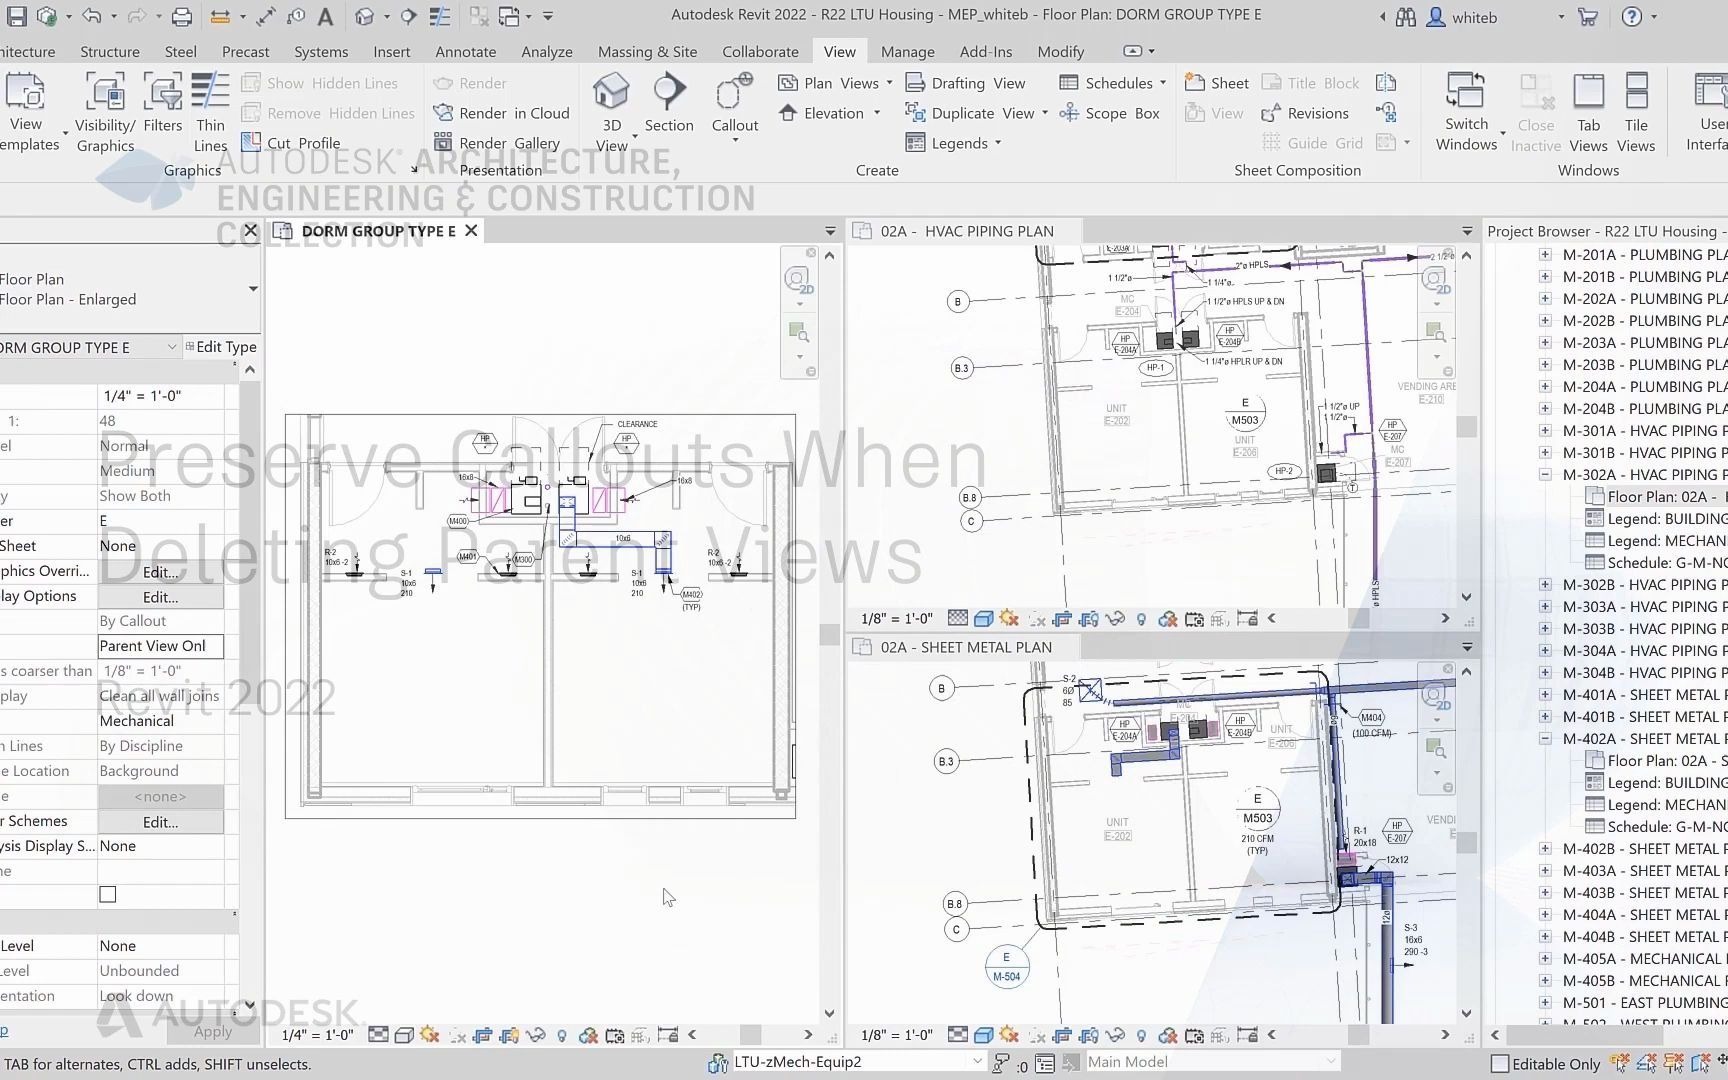Switch to the Collaborate ribbon tab
This screenshot has width=1728, height=1080.
760,52
